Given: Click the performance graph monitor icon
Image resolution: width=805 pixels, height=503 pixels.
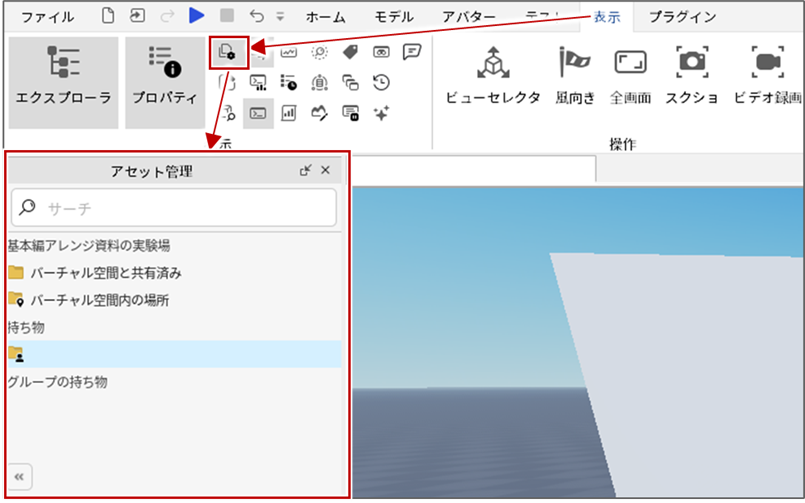Looking at the screenshot, I should [289, 52].
